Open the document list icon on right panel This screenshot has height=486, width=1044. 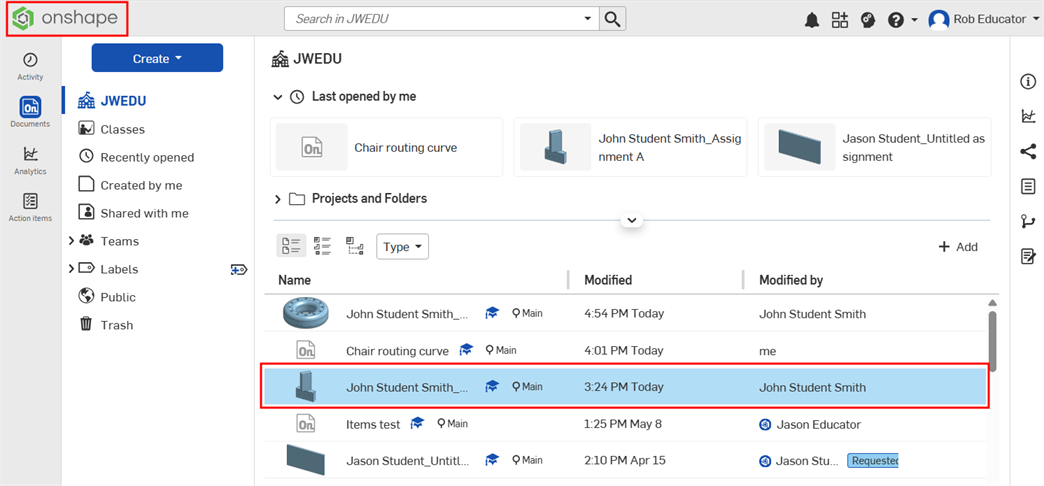tap(1028, 186)
